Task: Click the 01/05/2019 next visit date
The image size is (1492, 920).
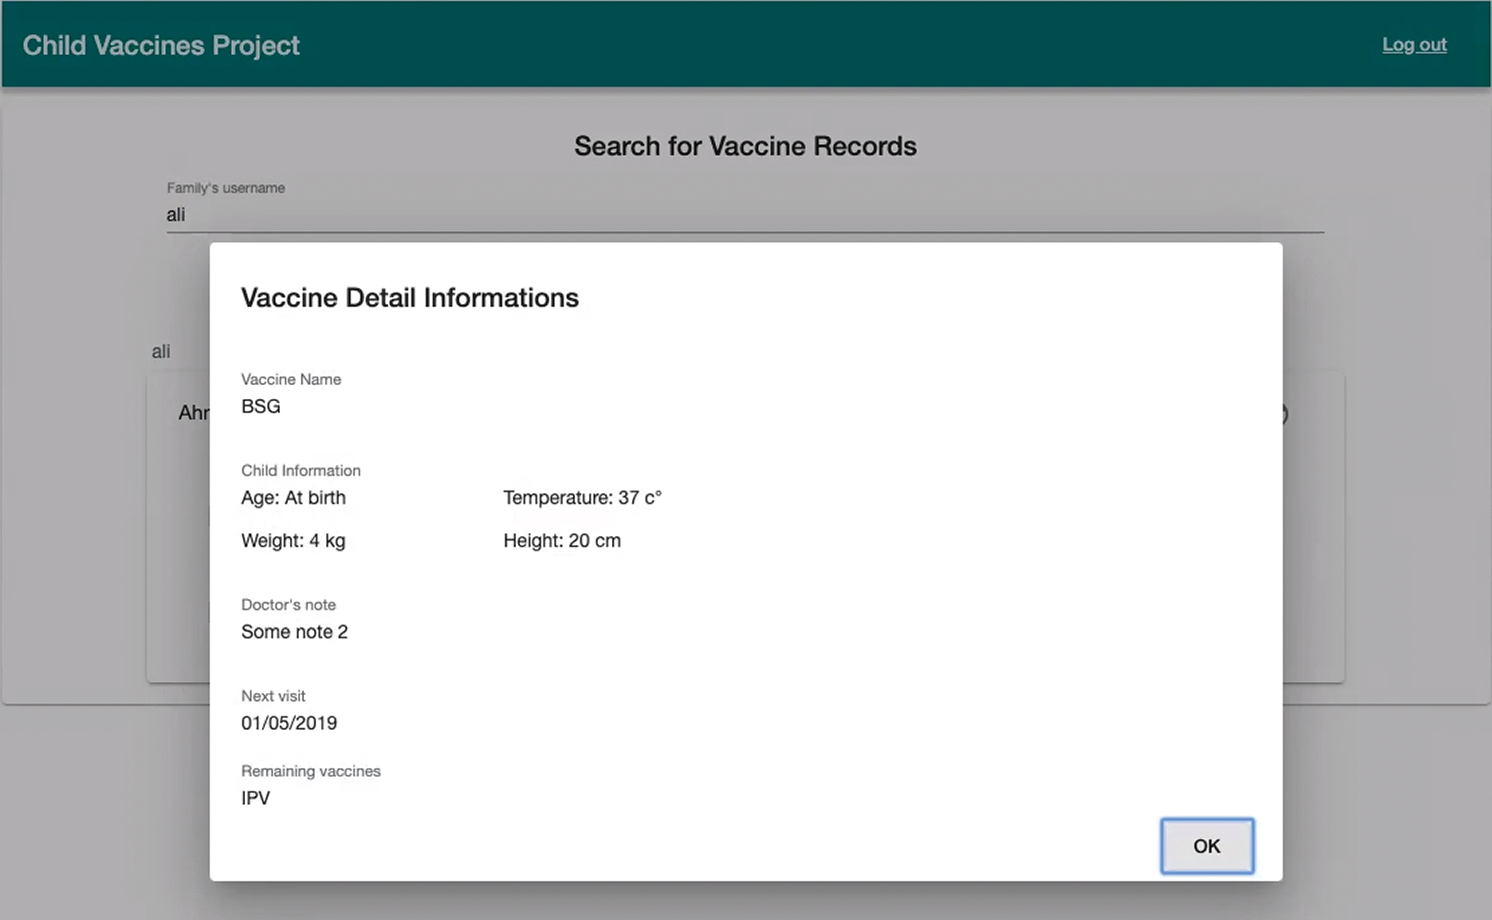Action: [x=289, y=723]
